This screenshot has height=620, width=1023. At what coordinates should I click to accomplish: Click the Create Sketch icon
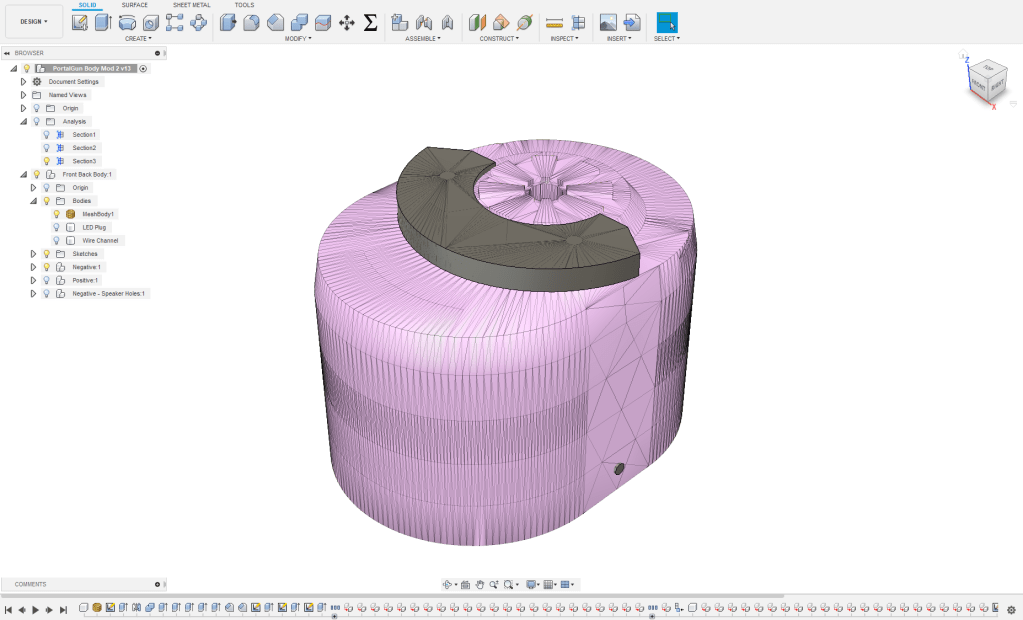click(80, 22)
